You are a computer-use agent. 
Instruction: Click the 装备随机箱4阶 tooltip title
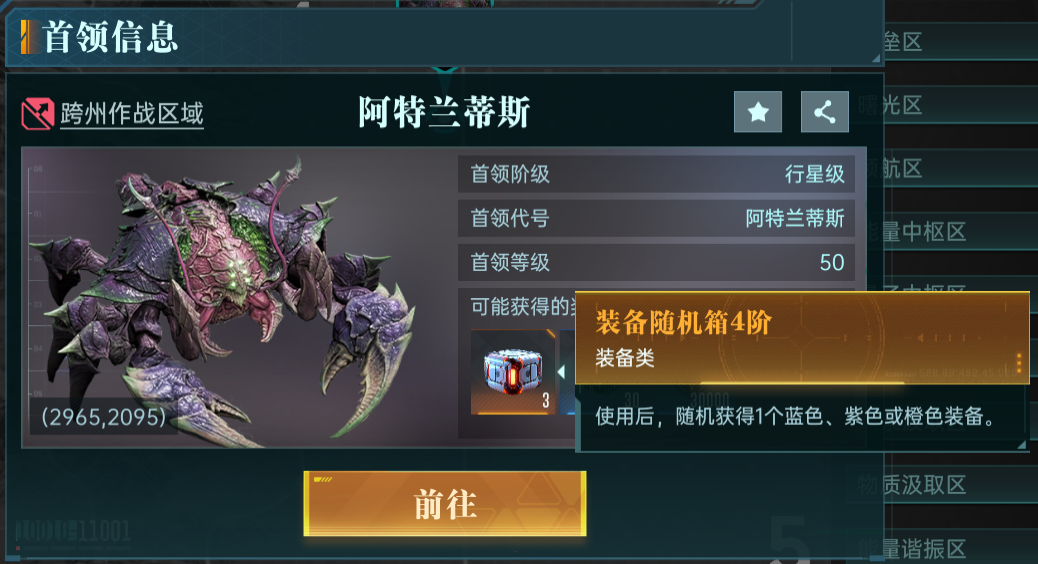683,323
